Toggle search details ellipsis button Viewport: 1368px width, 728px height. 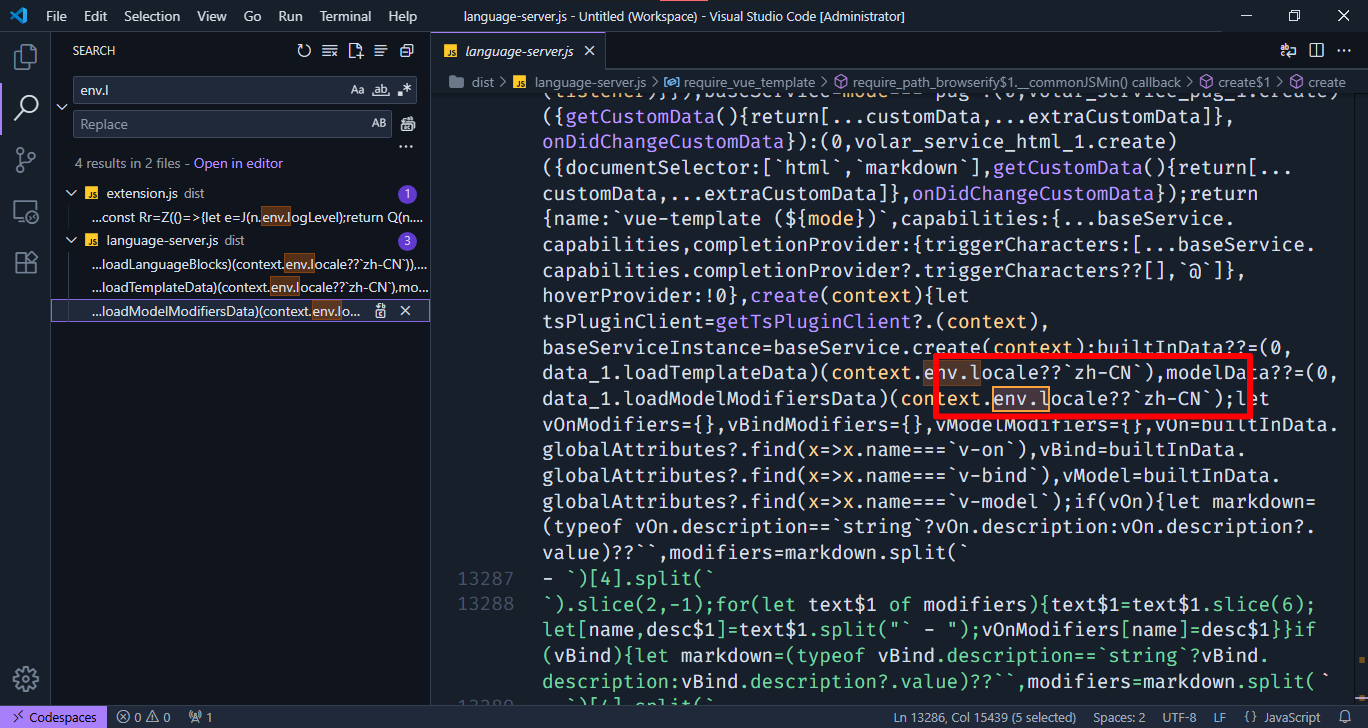tap(406, 146)
